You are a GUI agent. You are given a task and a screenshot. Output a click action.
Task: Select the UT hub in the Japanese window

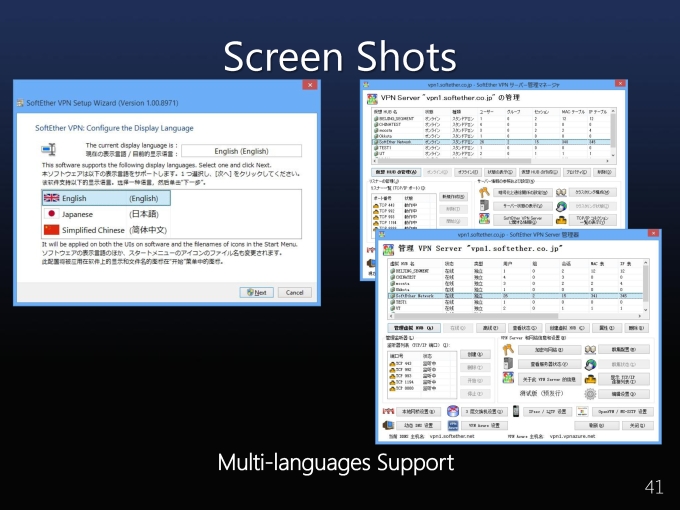(x=491, y=153)
